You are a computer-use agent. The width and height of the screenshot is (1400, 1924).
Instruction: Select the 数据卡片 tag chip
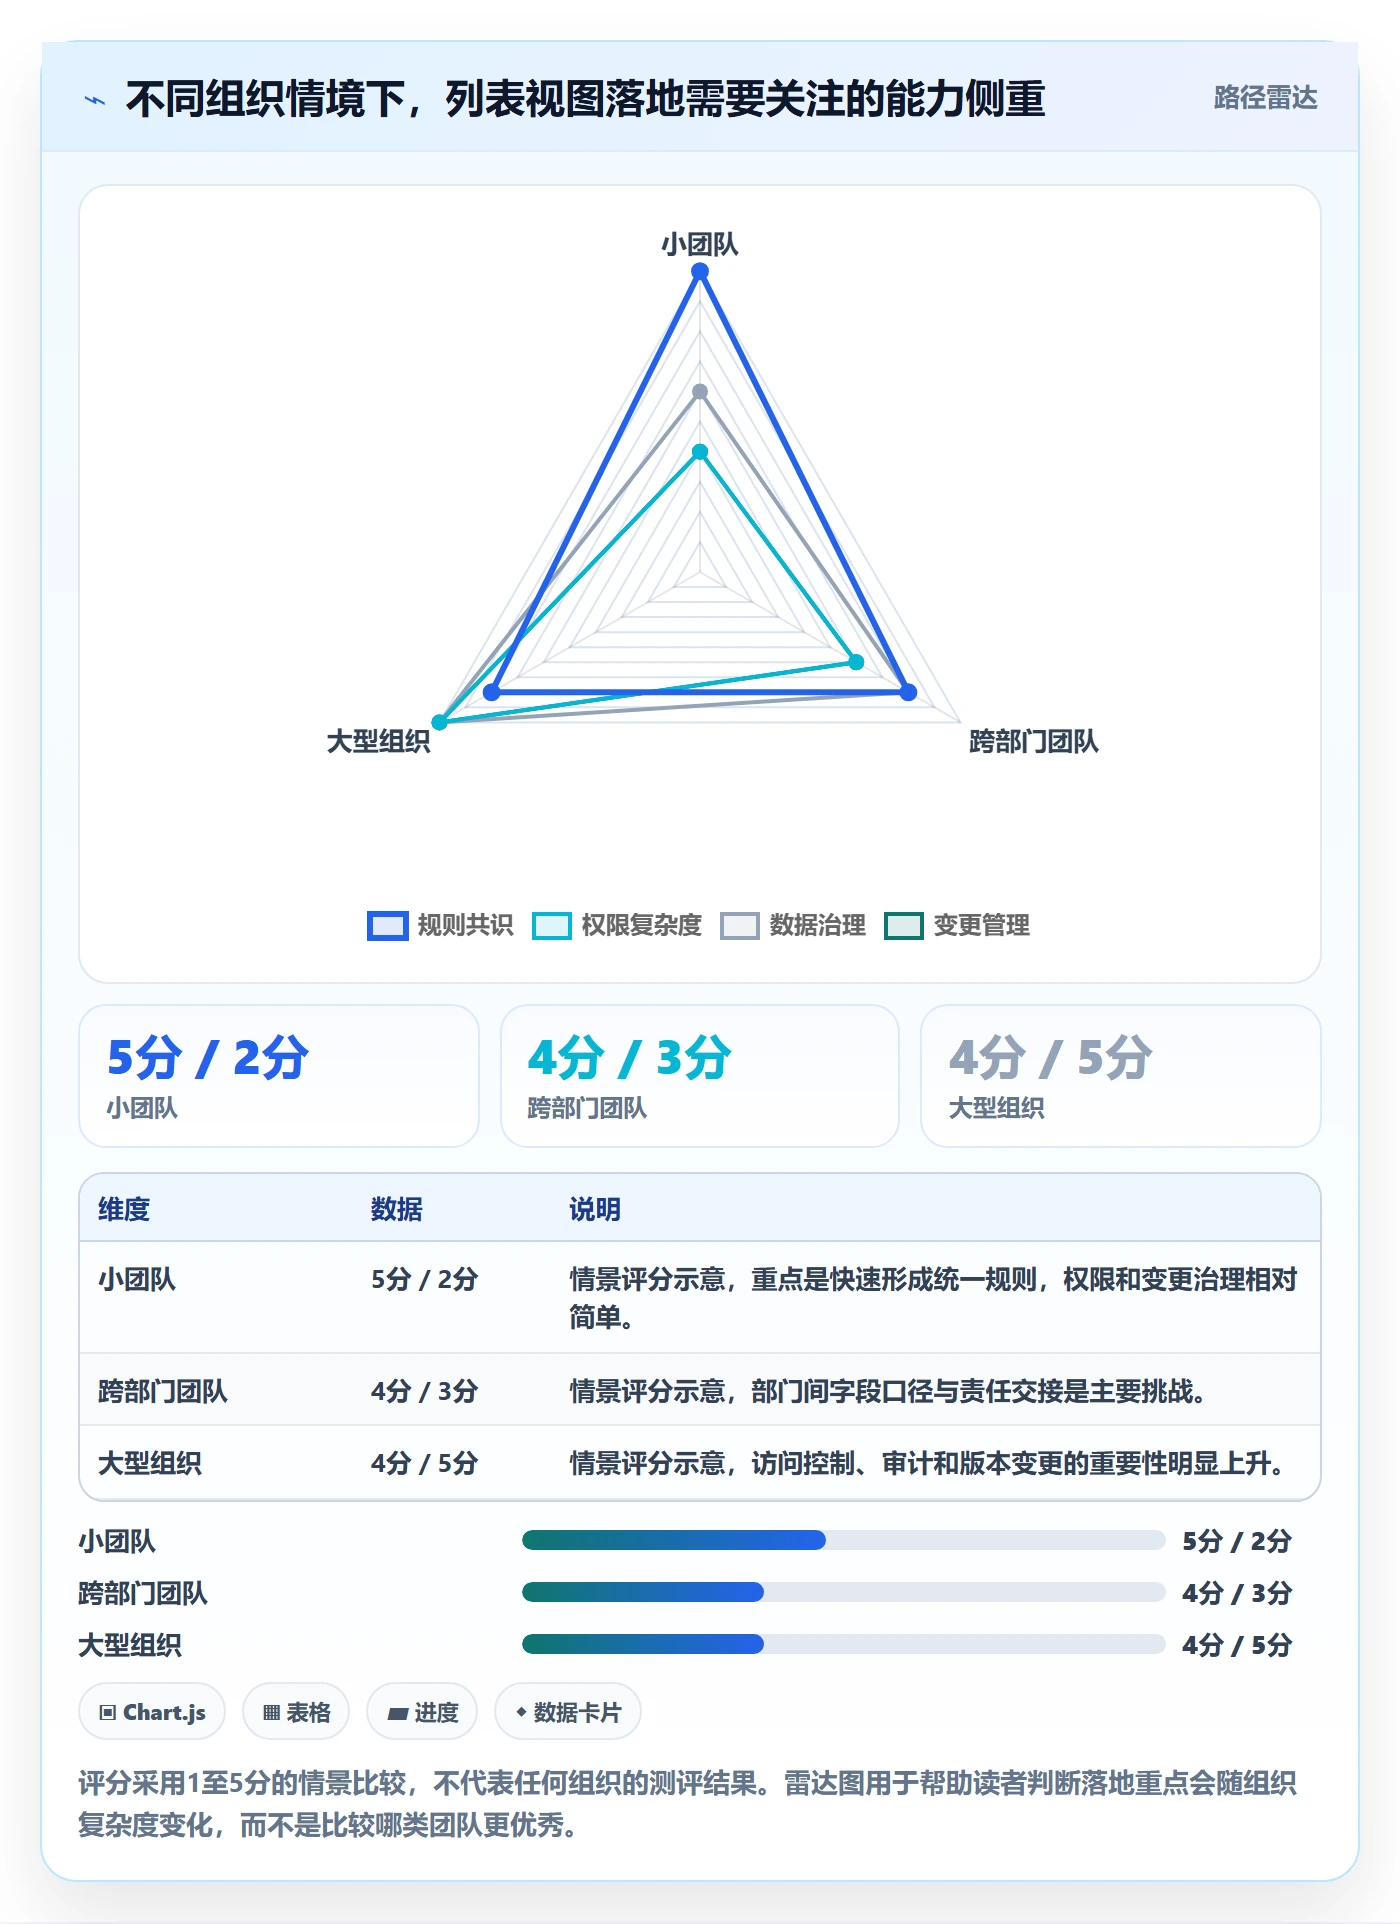coord(568,1712)
